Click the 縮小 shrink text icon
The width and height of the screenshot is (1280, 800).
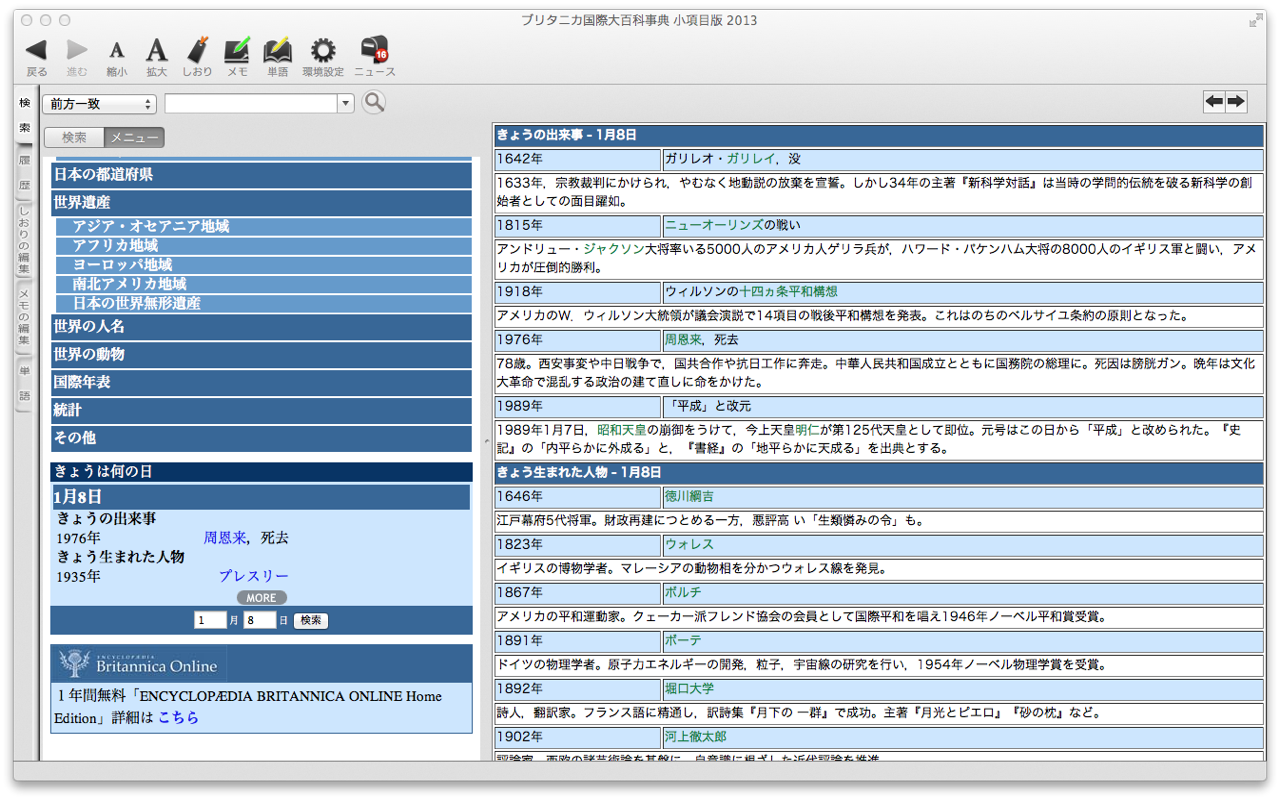117,50
